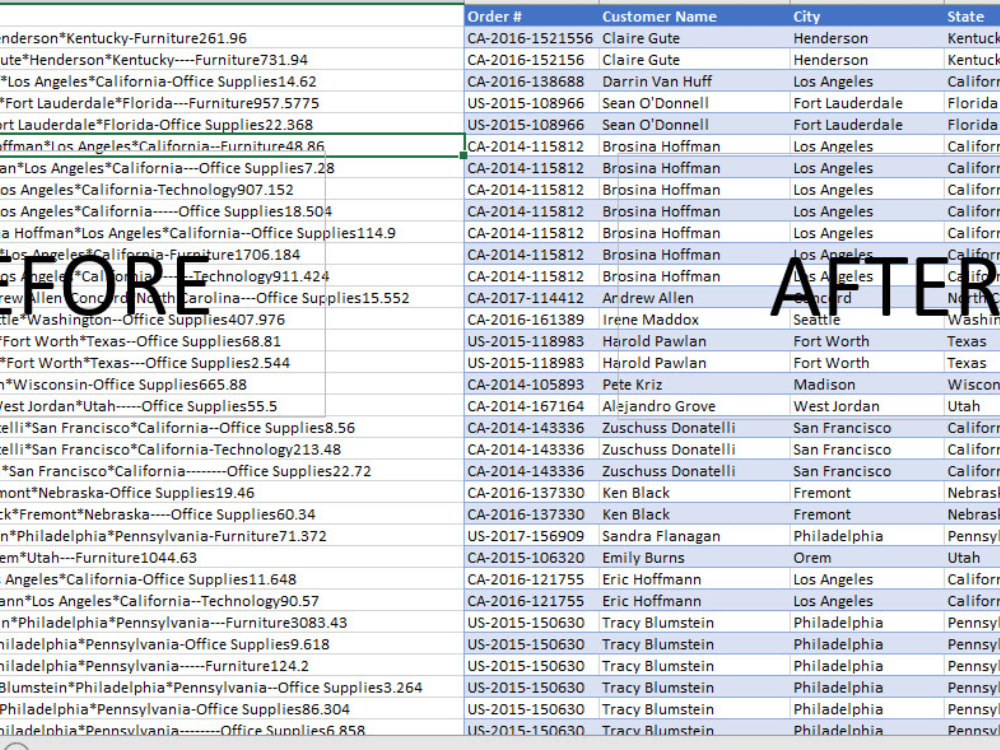
Task: Click the Alejandro Grove cell
Action: 694,406
